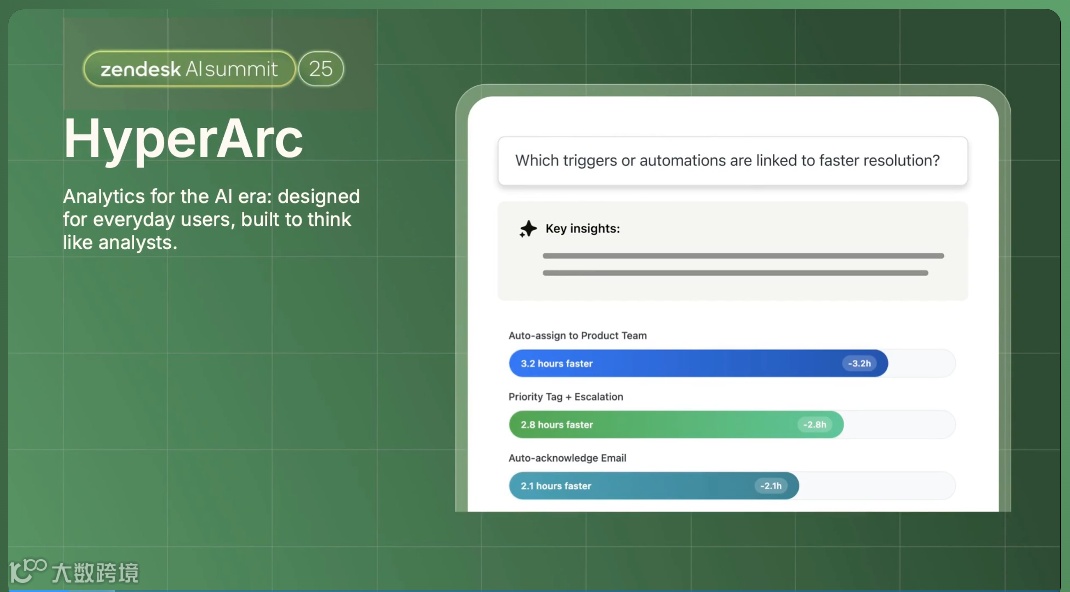Click the zendesk AI summit badge

click(x=190, y=69)
